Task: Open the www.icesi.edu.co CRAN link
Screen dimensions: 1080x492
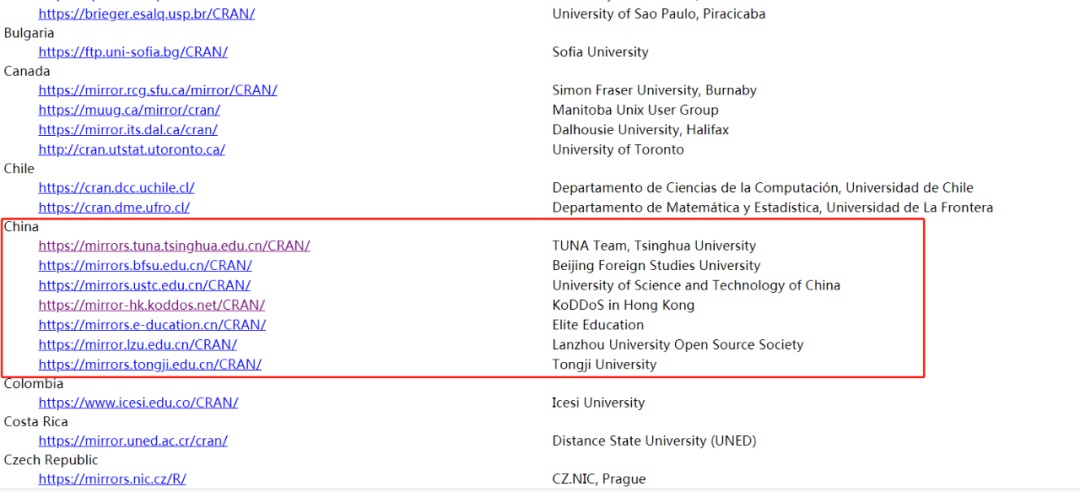Action: click(138, 402)
